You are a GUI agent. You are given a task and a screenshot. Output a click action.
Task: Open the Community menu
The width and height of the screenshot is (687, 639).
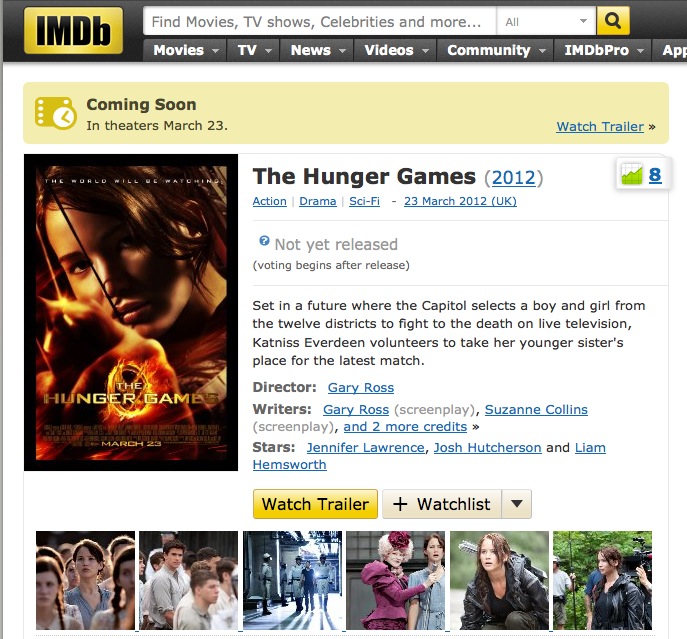pyautogui.click(x=496, y=50)
